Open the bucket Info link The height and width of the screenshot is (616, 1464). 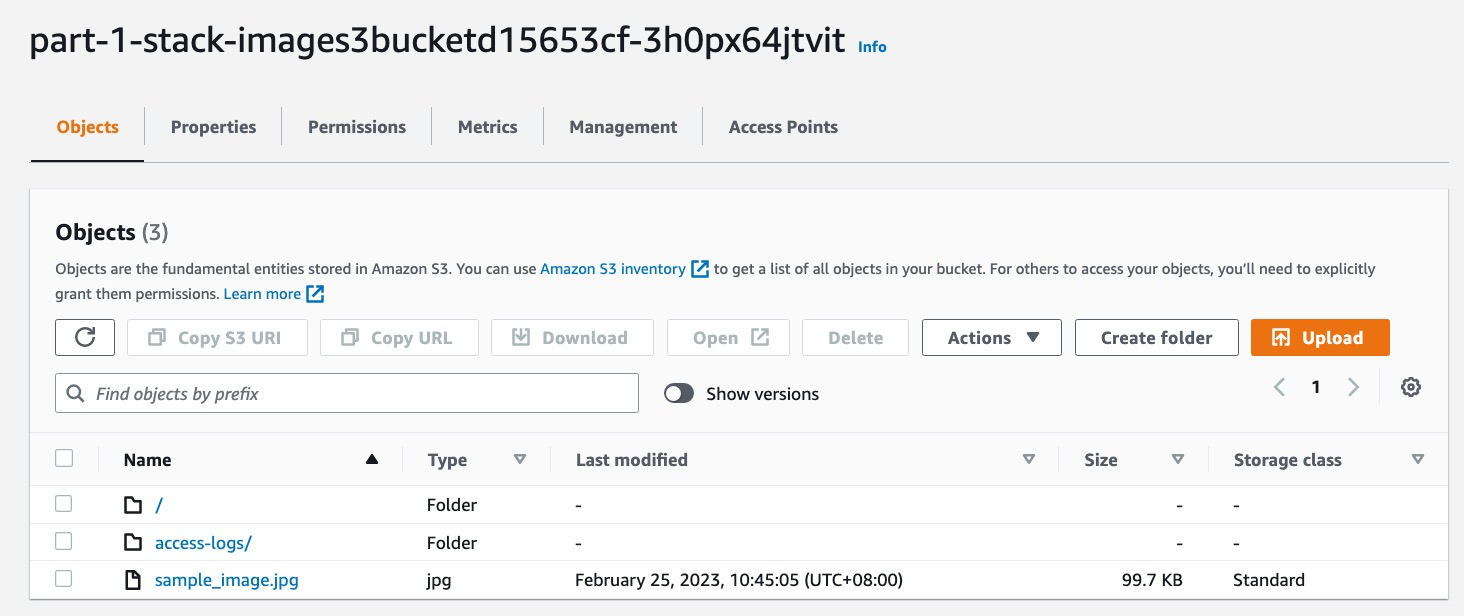point(872,47)
